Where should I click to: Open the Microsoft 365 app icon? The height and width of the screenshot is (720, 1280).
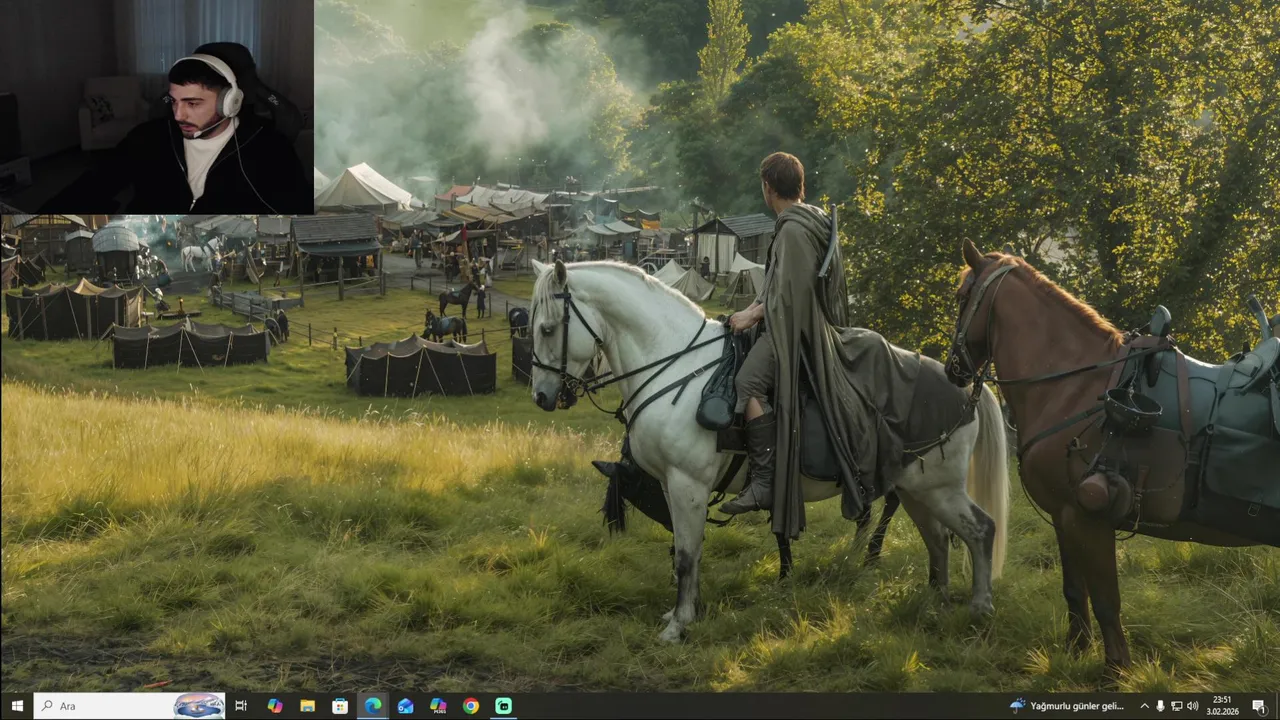pyautogui.click(x=438, y=706)
